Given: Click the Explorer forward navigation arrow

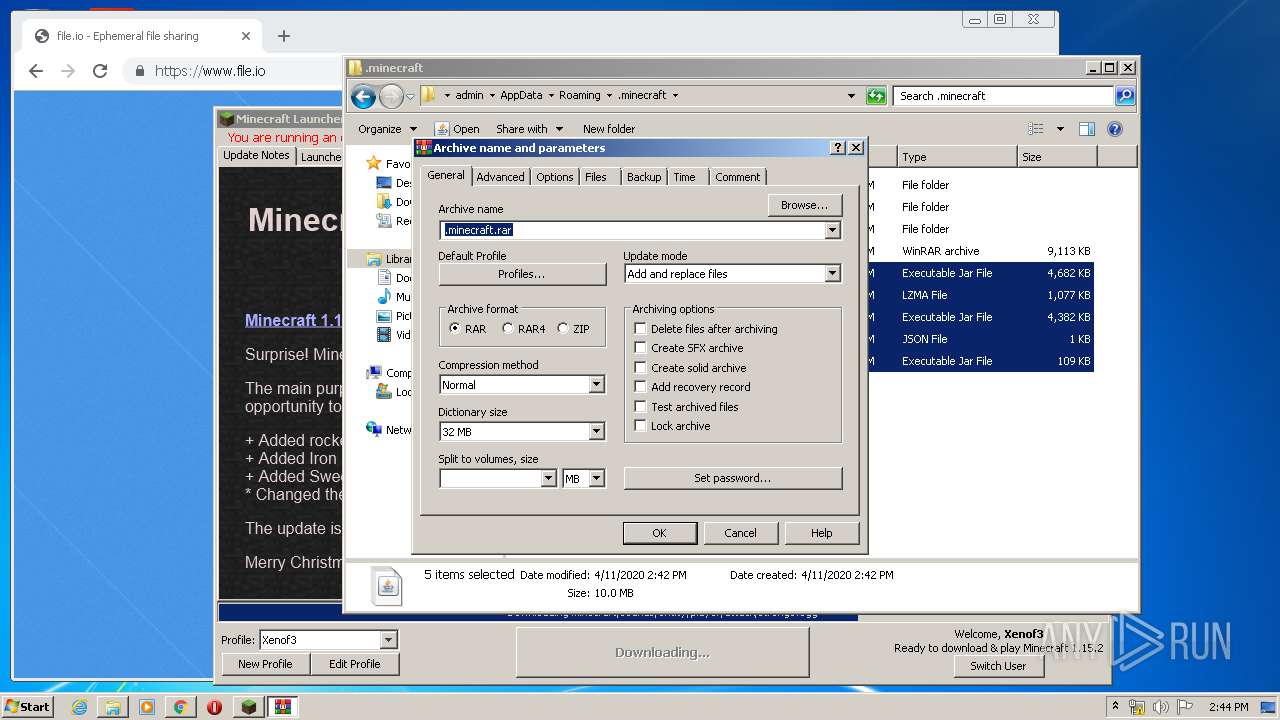Looking at the screenshot, I should 391,96.
